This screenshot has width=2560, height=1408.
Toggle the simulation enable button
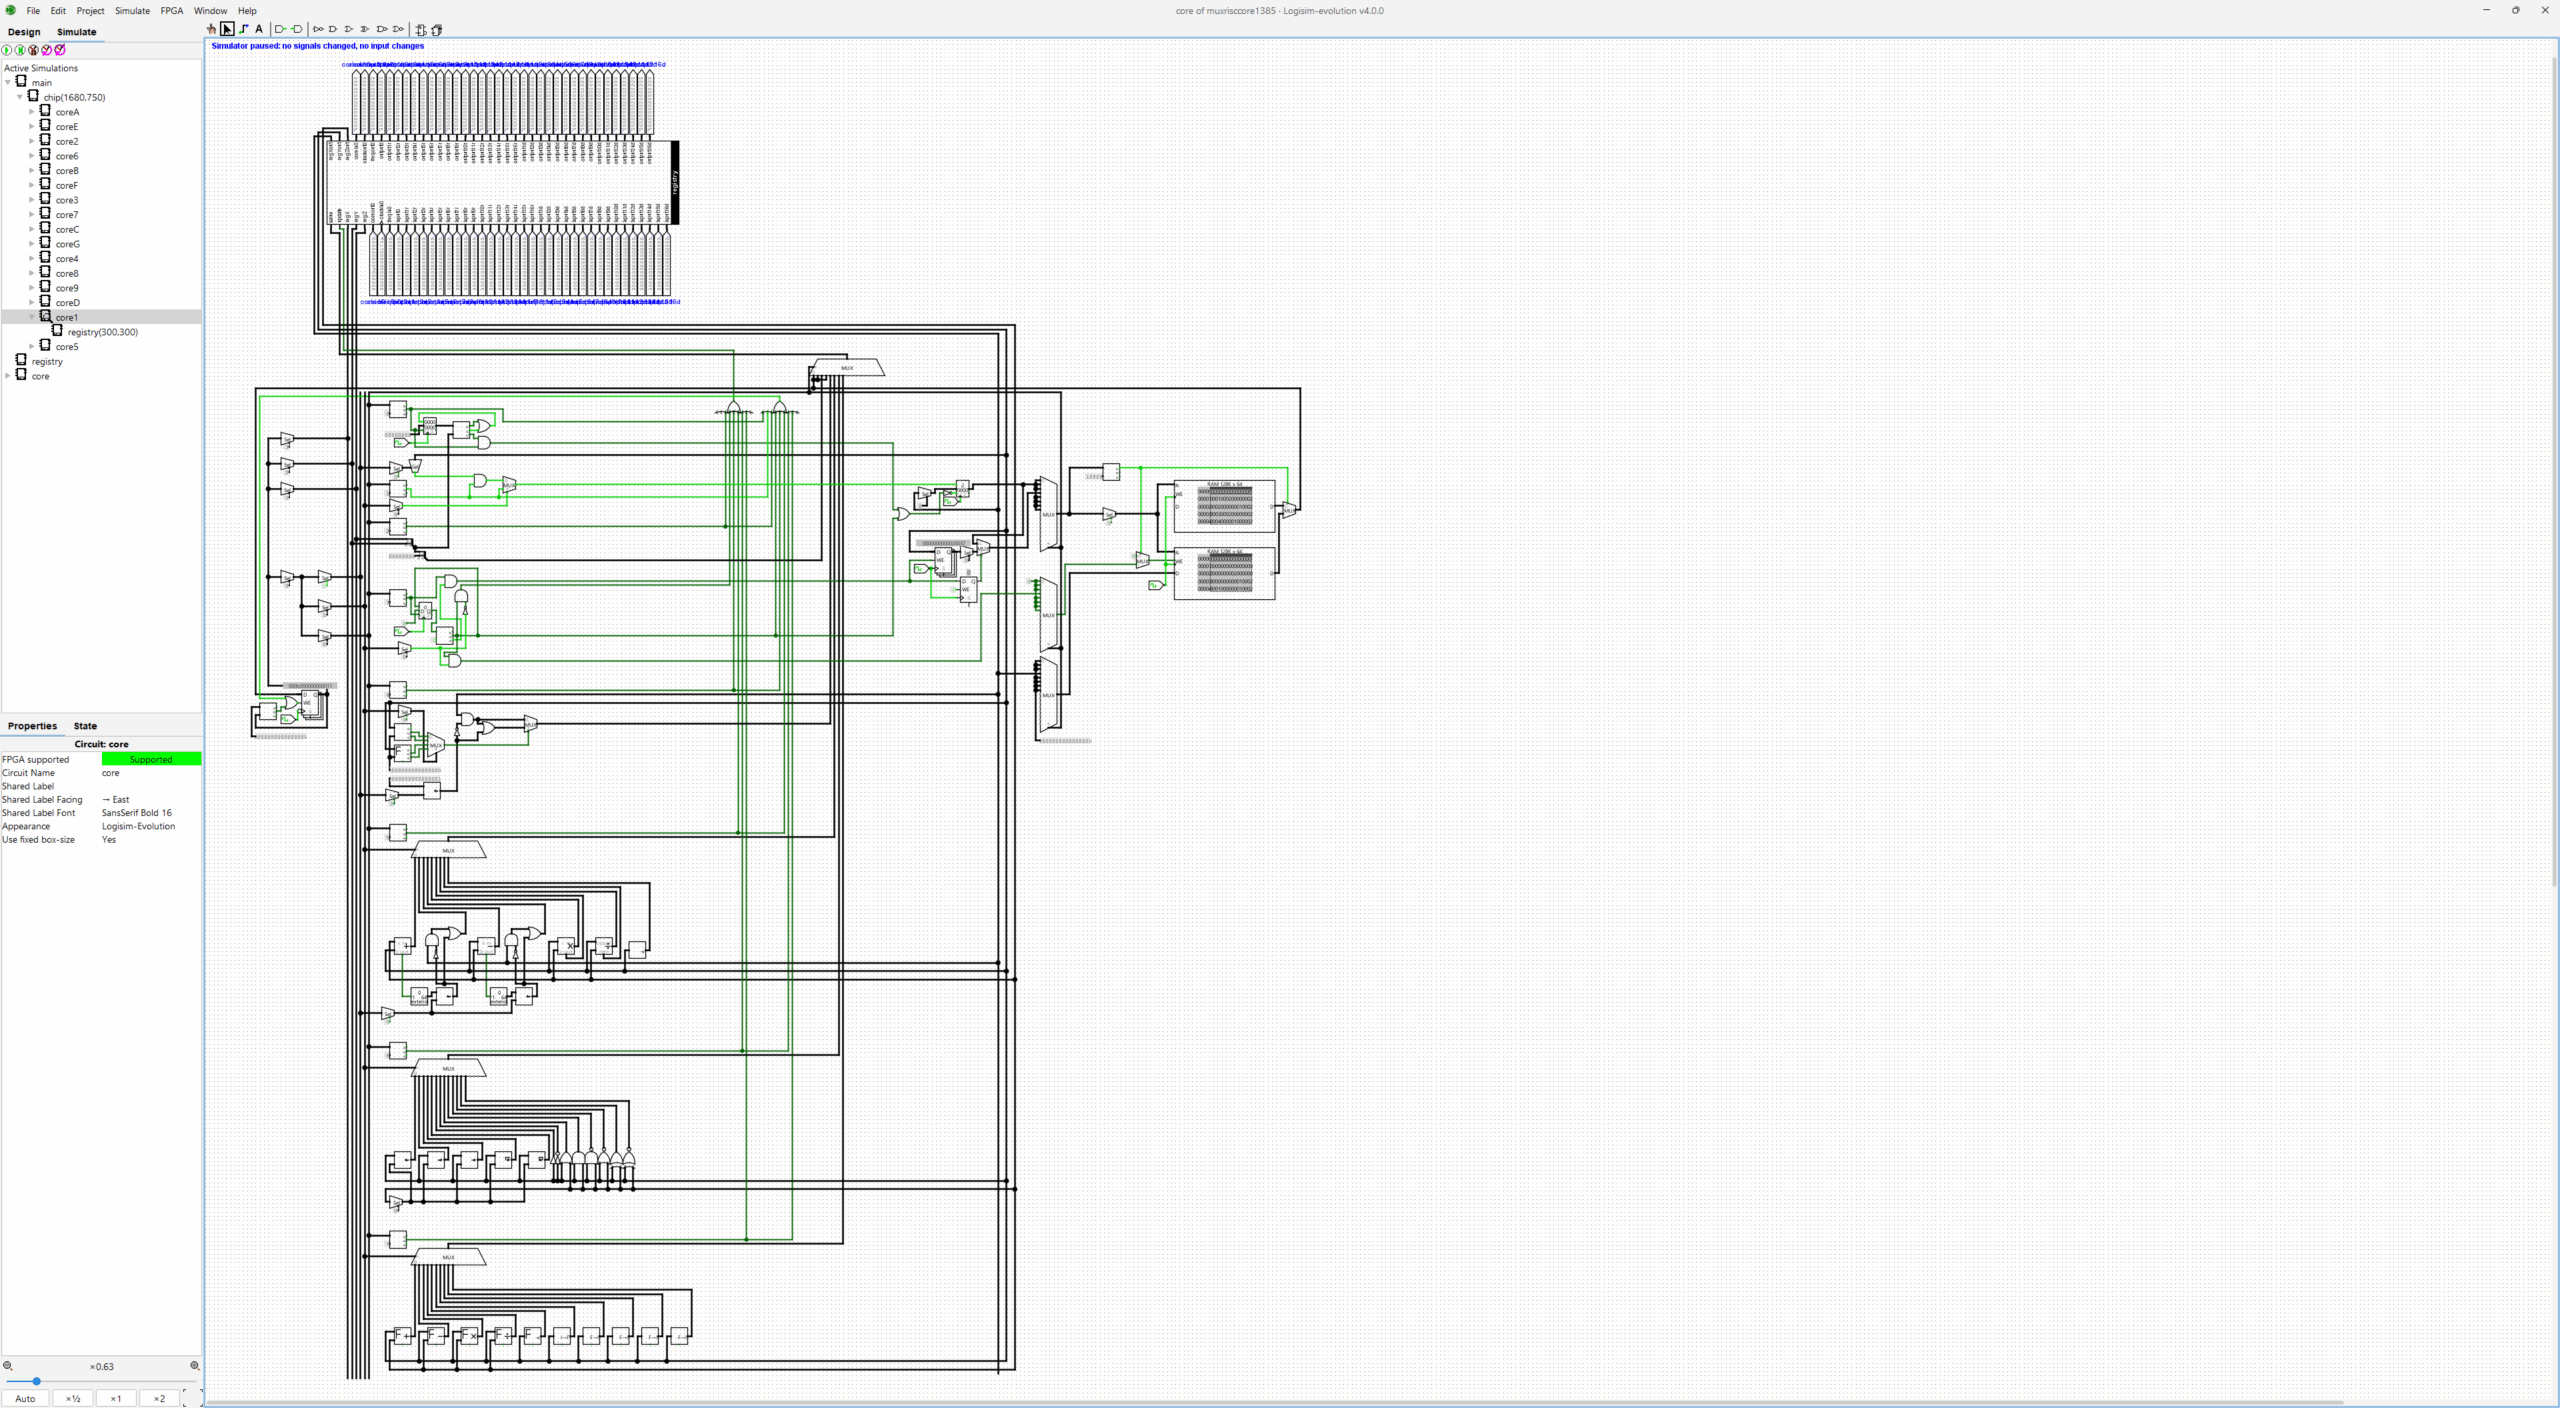tap(7, 50)
